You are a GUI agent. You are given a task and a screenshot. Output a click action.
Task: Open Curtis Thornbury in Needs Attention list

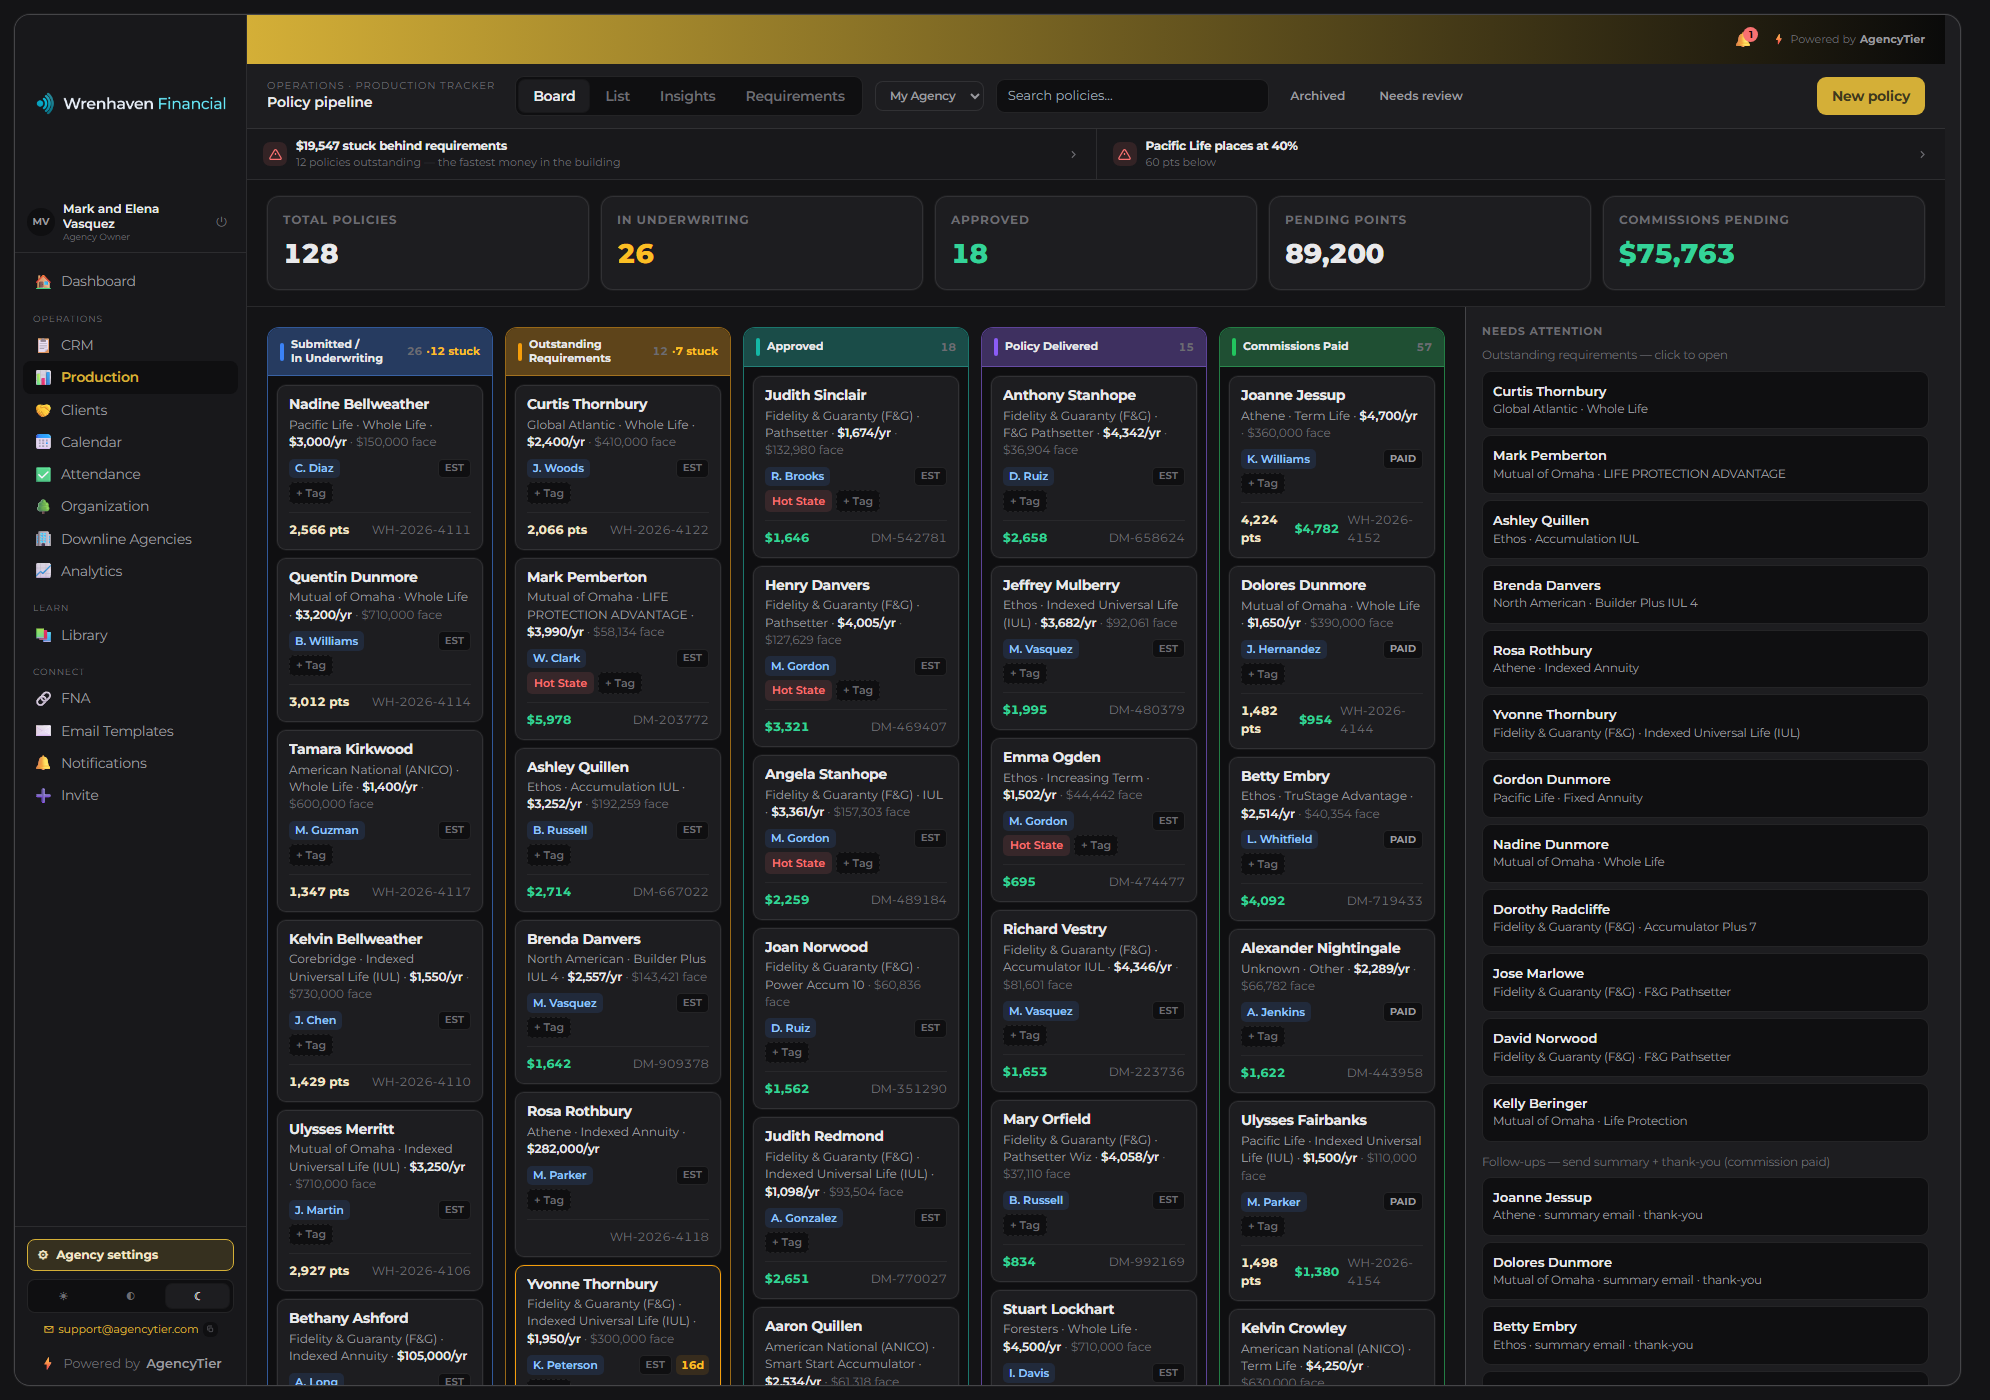point(1704,400)
